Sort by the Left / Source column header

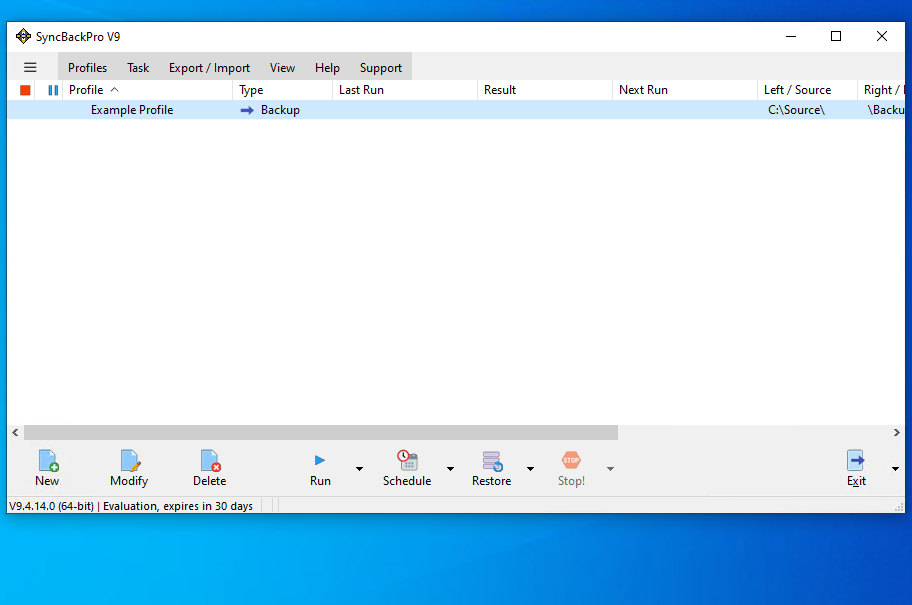tap(807, 90)
